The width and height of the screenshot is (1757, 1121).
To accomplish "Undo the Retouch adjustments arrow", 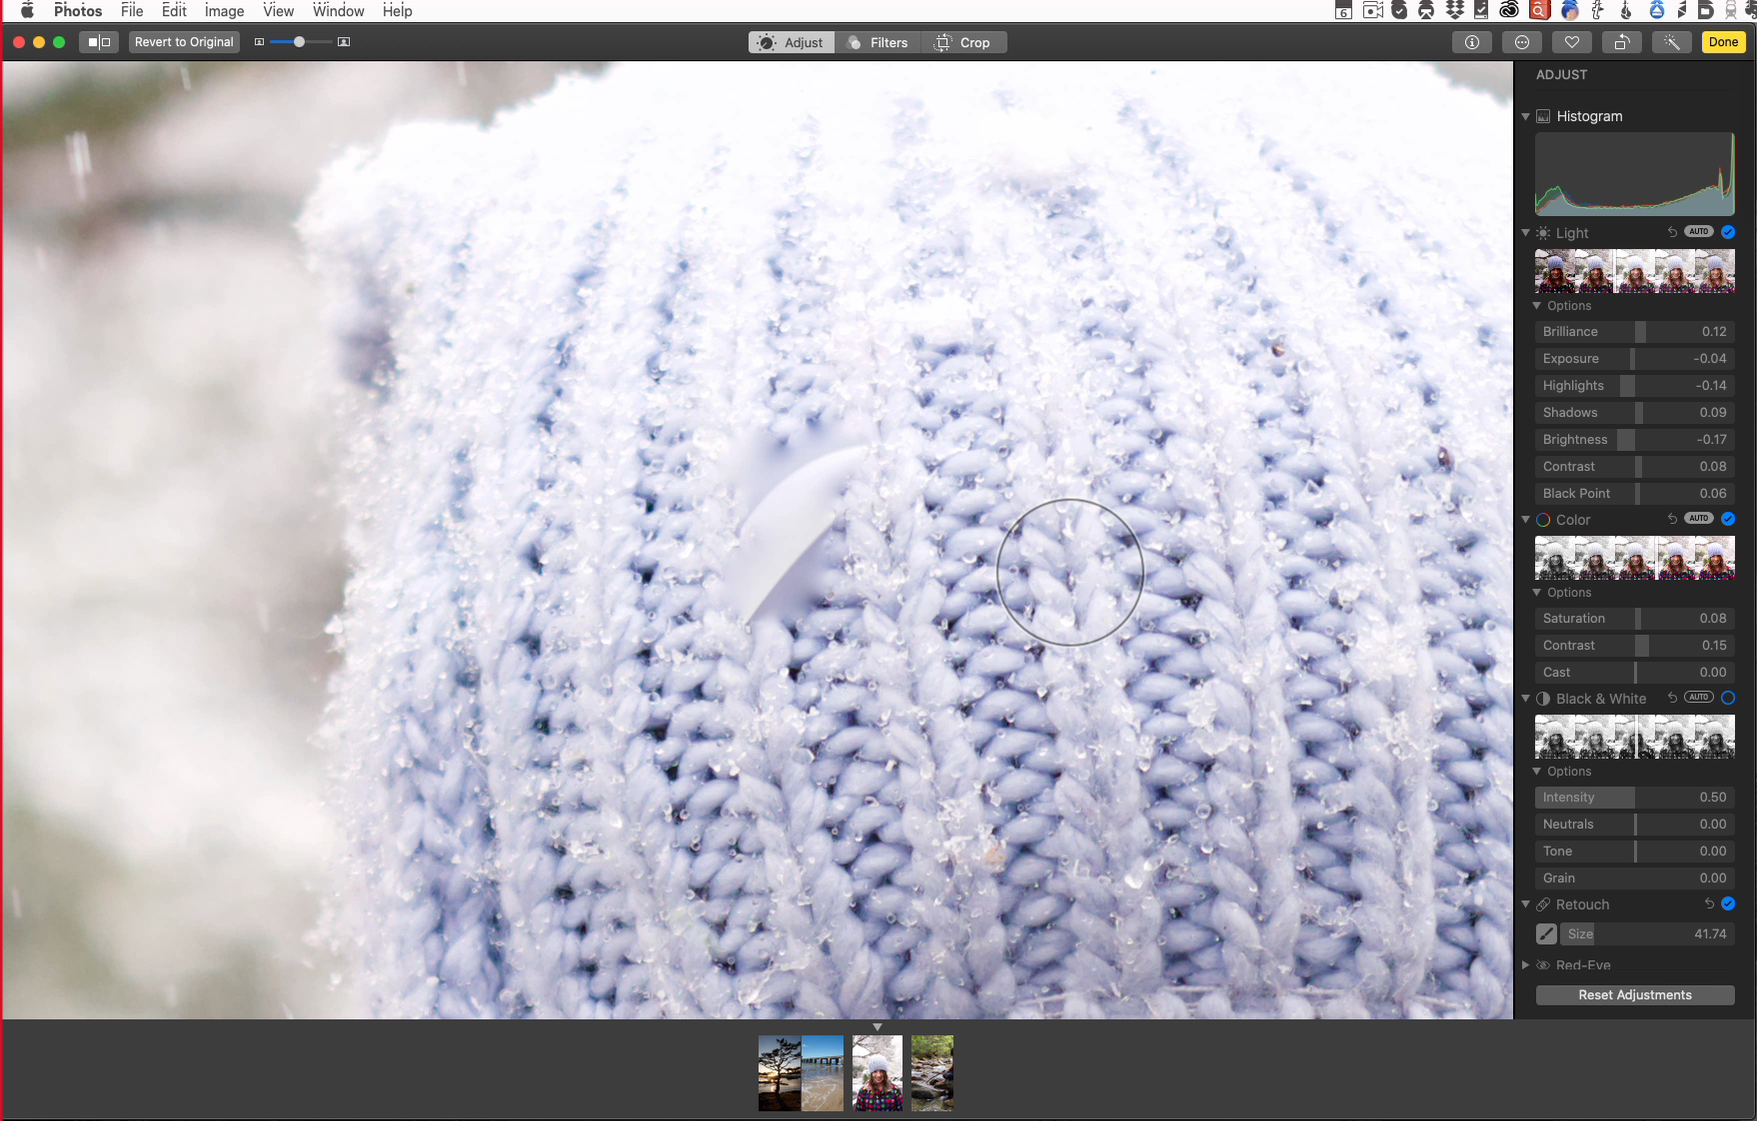I will click(x=1709, y=904).
